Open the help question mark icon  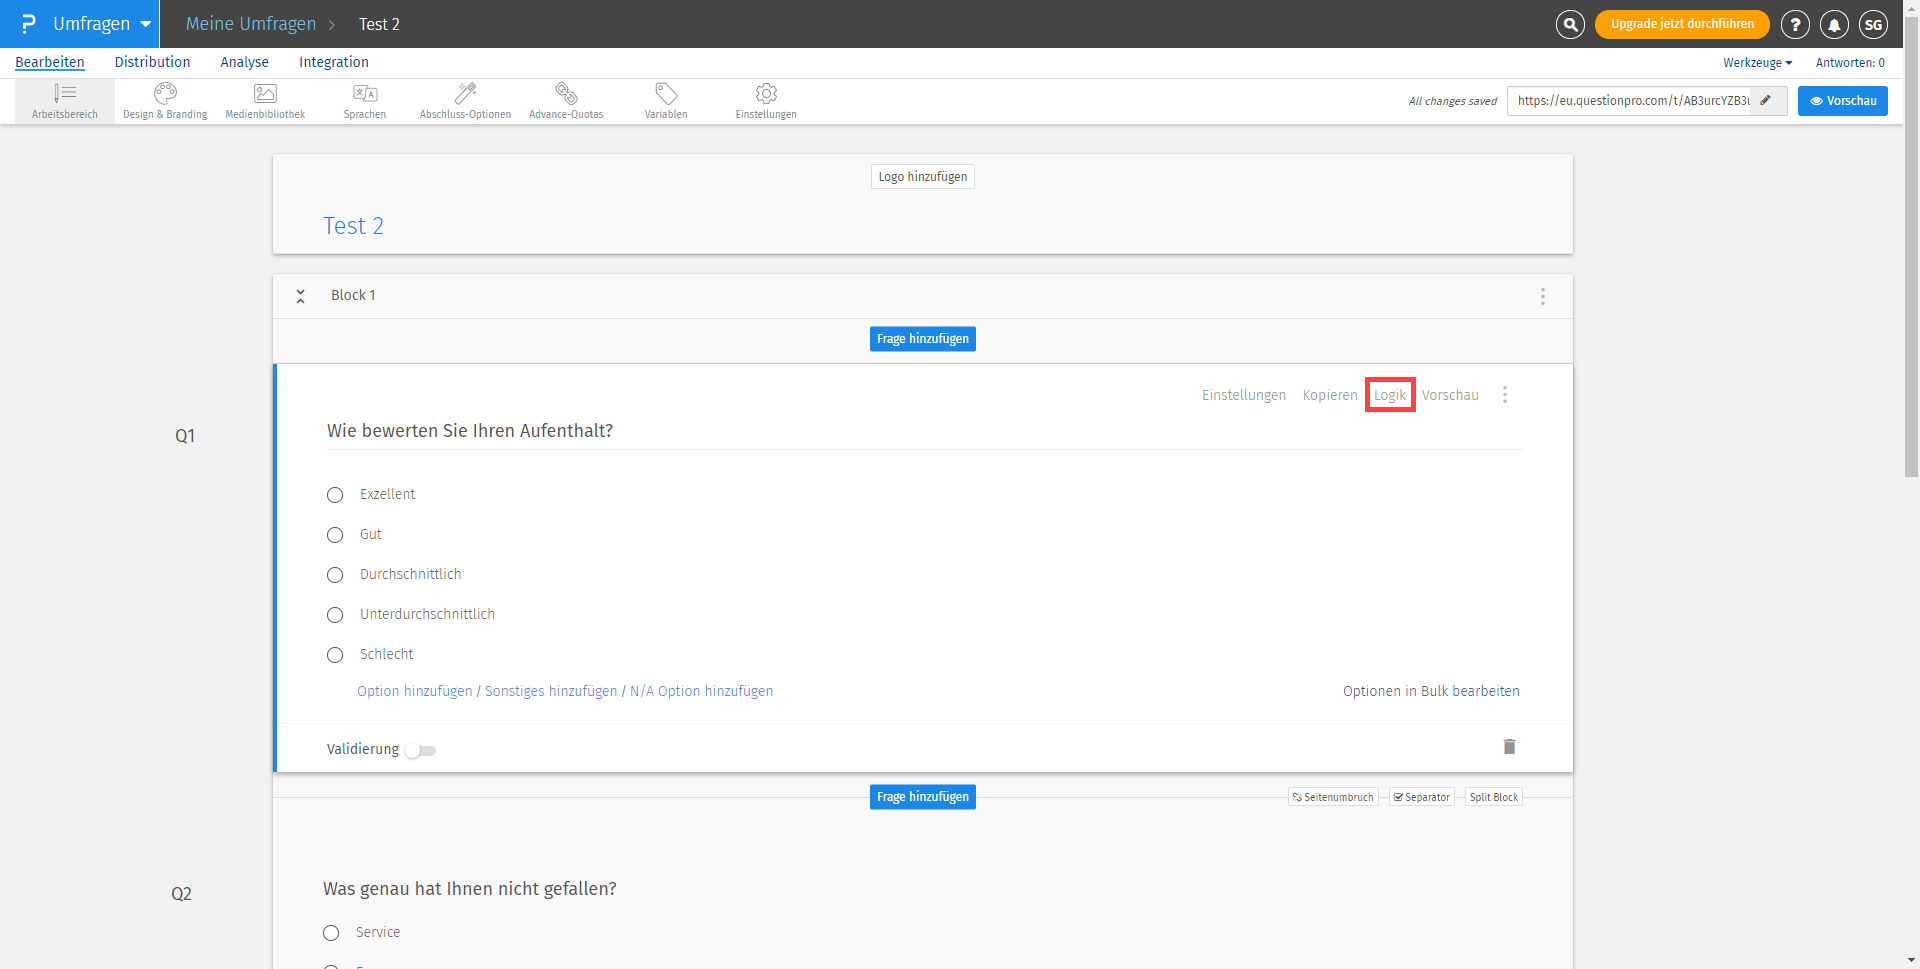tap(1795, 24)
